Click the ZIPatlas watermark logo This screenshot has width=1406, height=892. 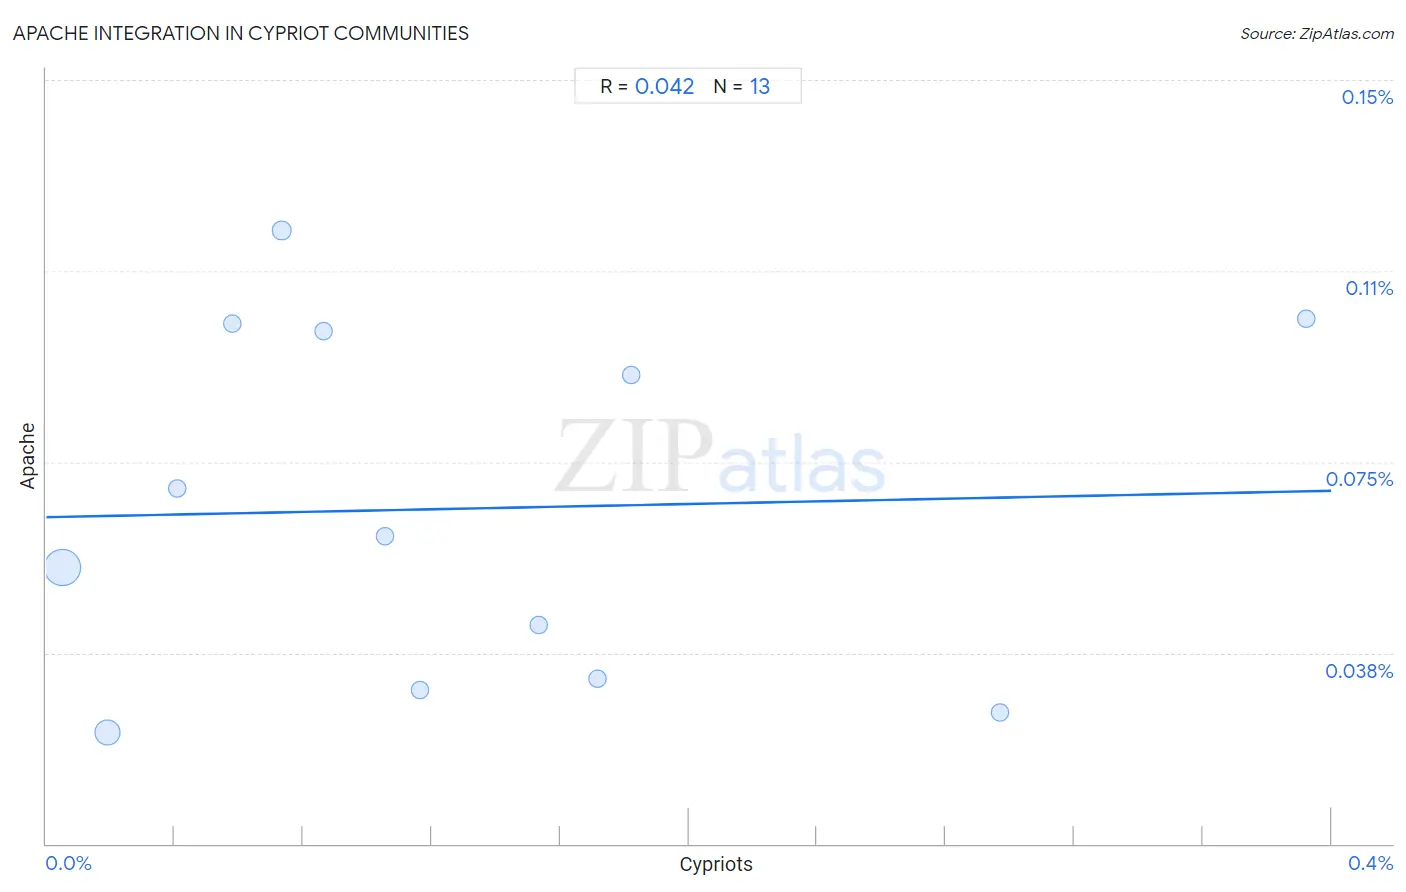coord(720,458)
